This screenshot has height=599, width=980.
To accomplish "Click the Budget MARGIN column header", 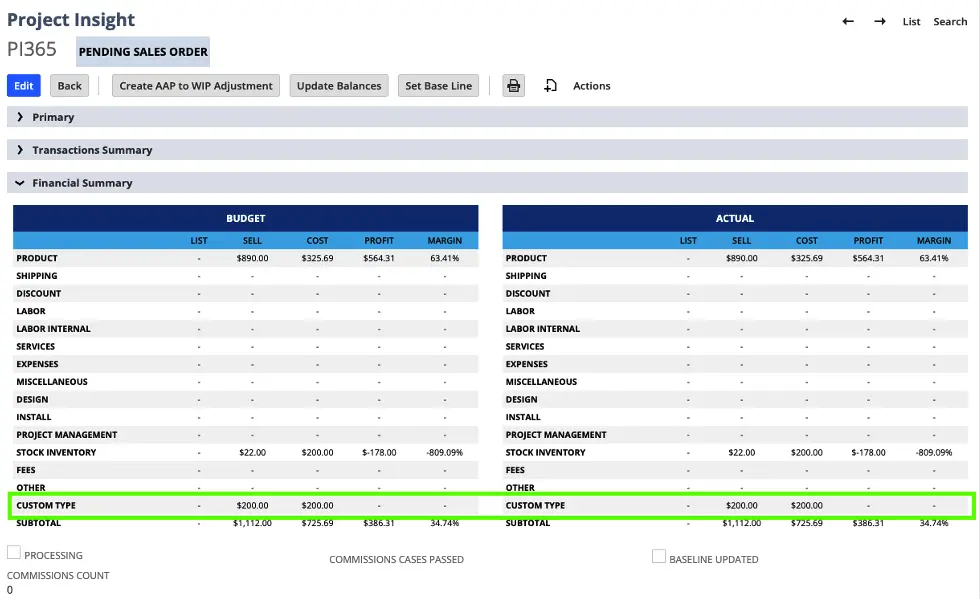I will click(444, 241).
